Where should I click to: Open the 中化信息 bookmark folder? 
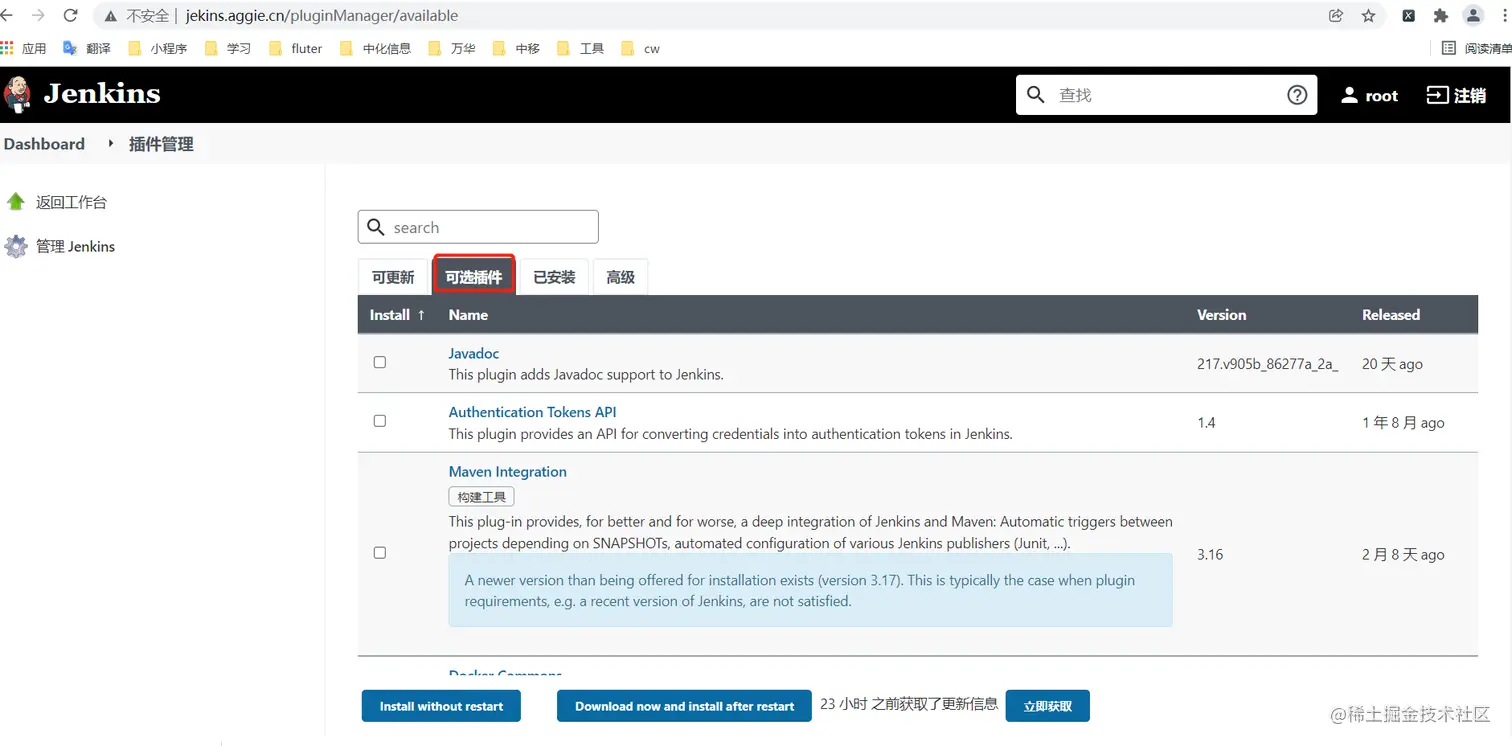376,48
